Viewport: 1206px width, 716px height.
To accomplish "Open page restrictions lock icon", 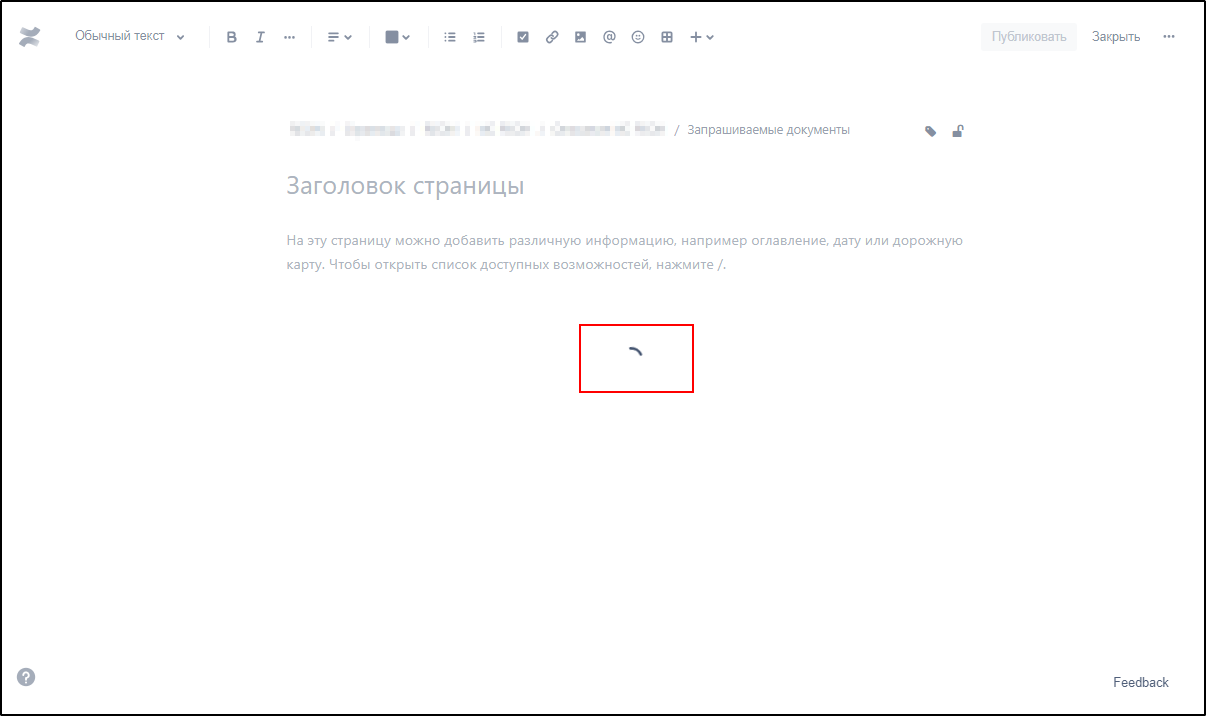I will [958, 131].
